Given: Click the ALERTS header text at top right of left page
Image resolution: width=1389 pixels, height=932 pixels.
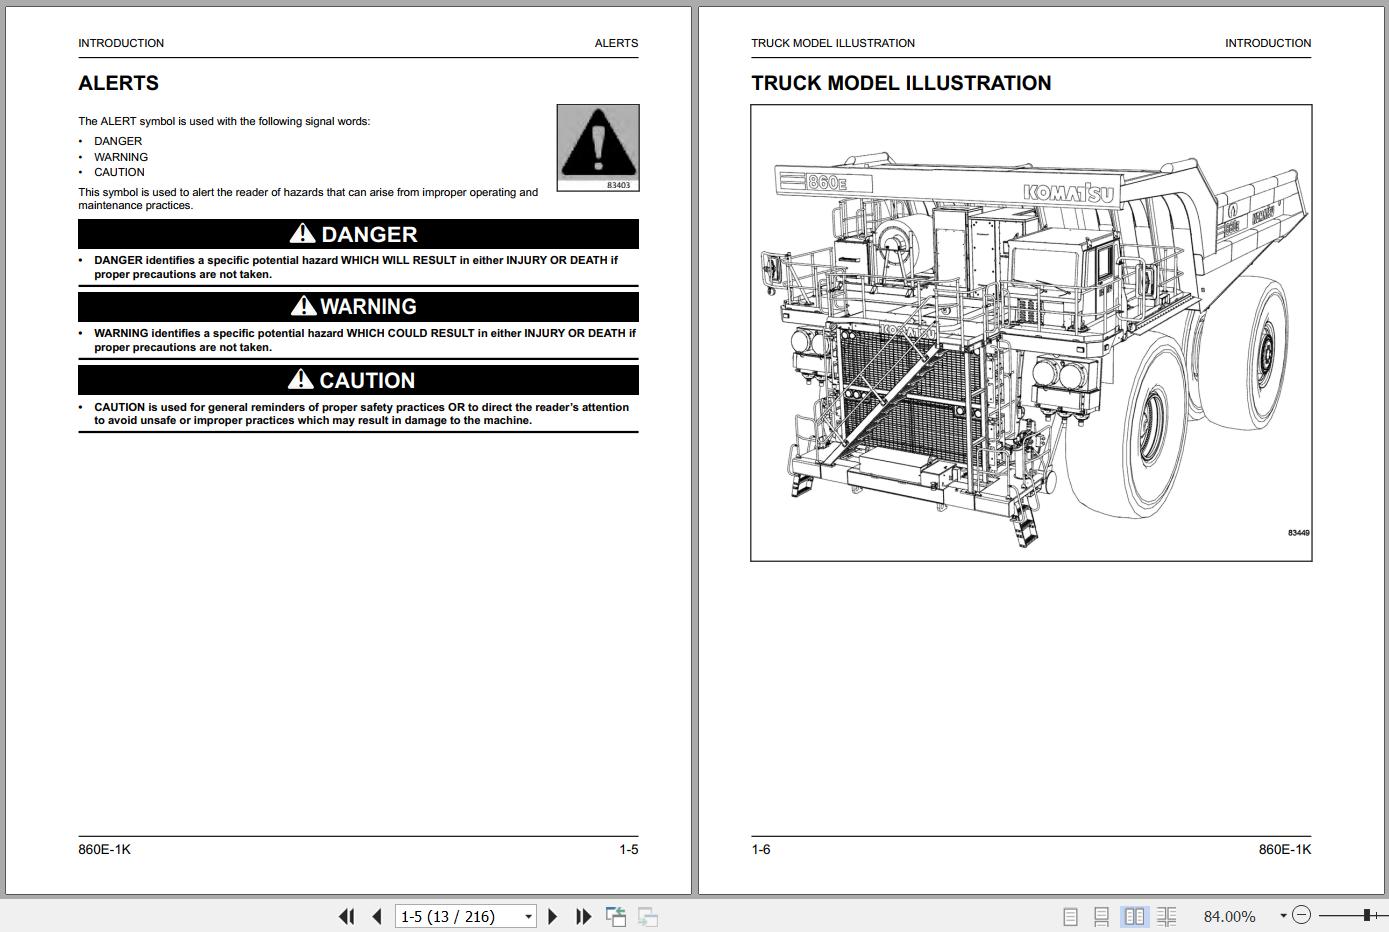Looking at the screenshot, I should coord(616,43).
